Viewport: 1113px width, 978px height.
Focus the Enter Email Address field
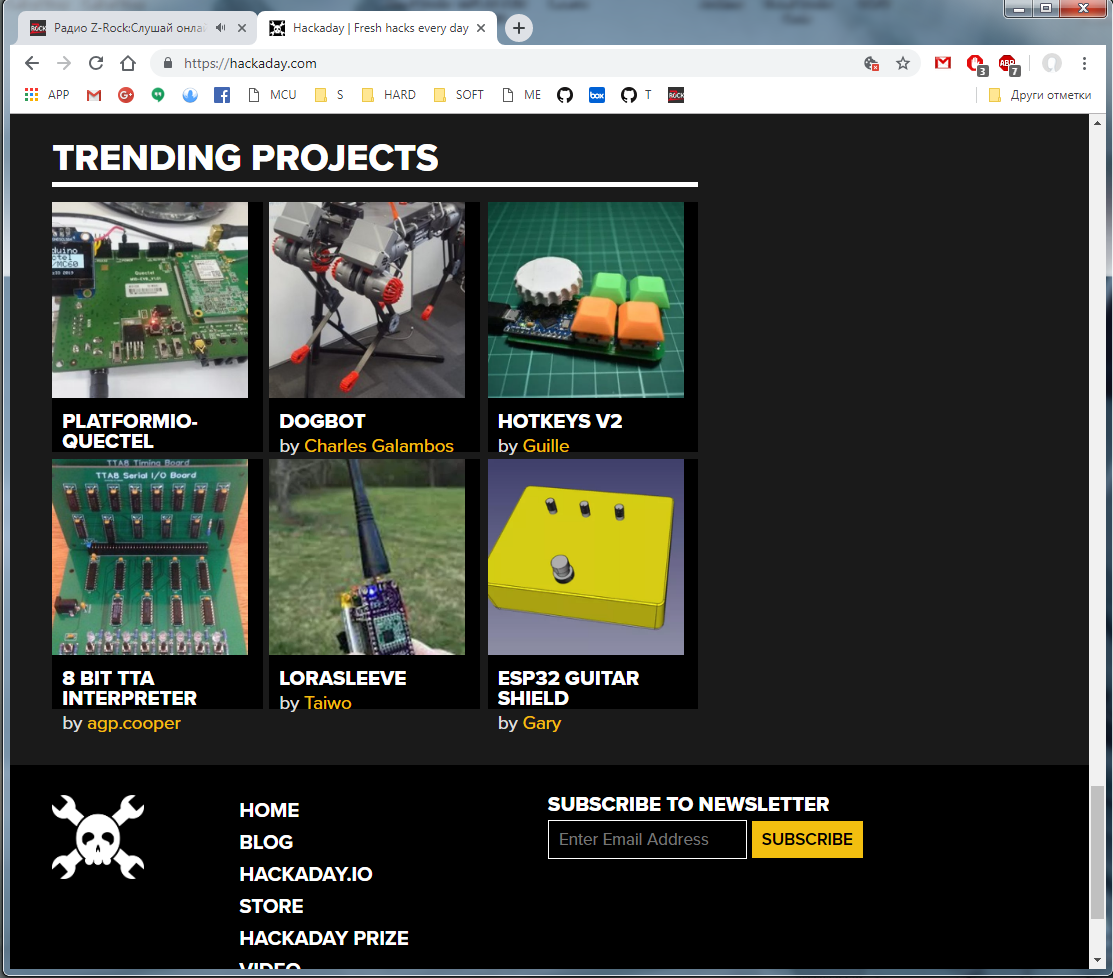(647, 839)
